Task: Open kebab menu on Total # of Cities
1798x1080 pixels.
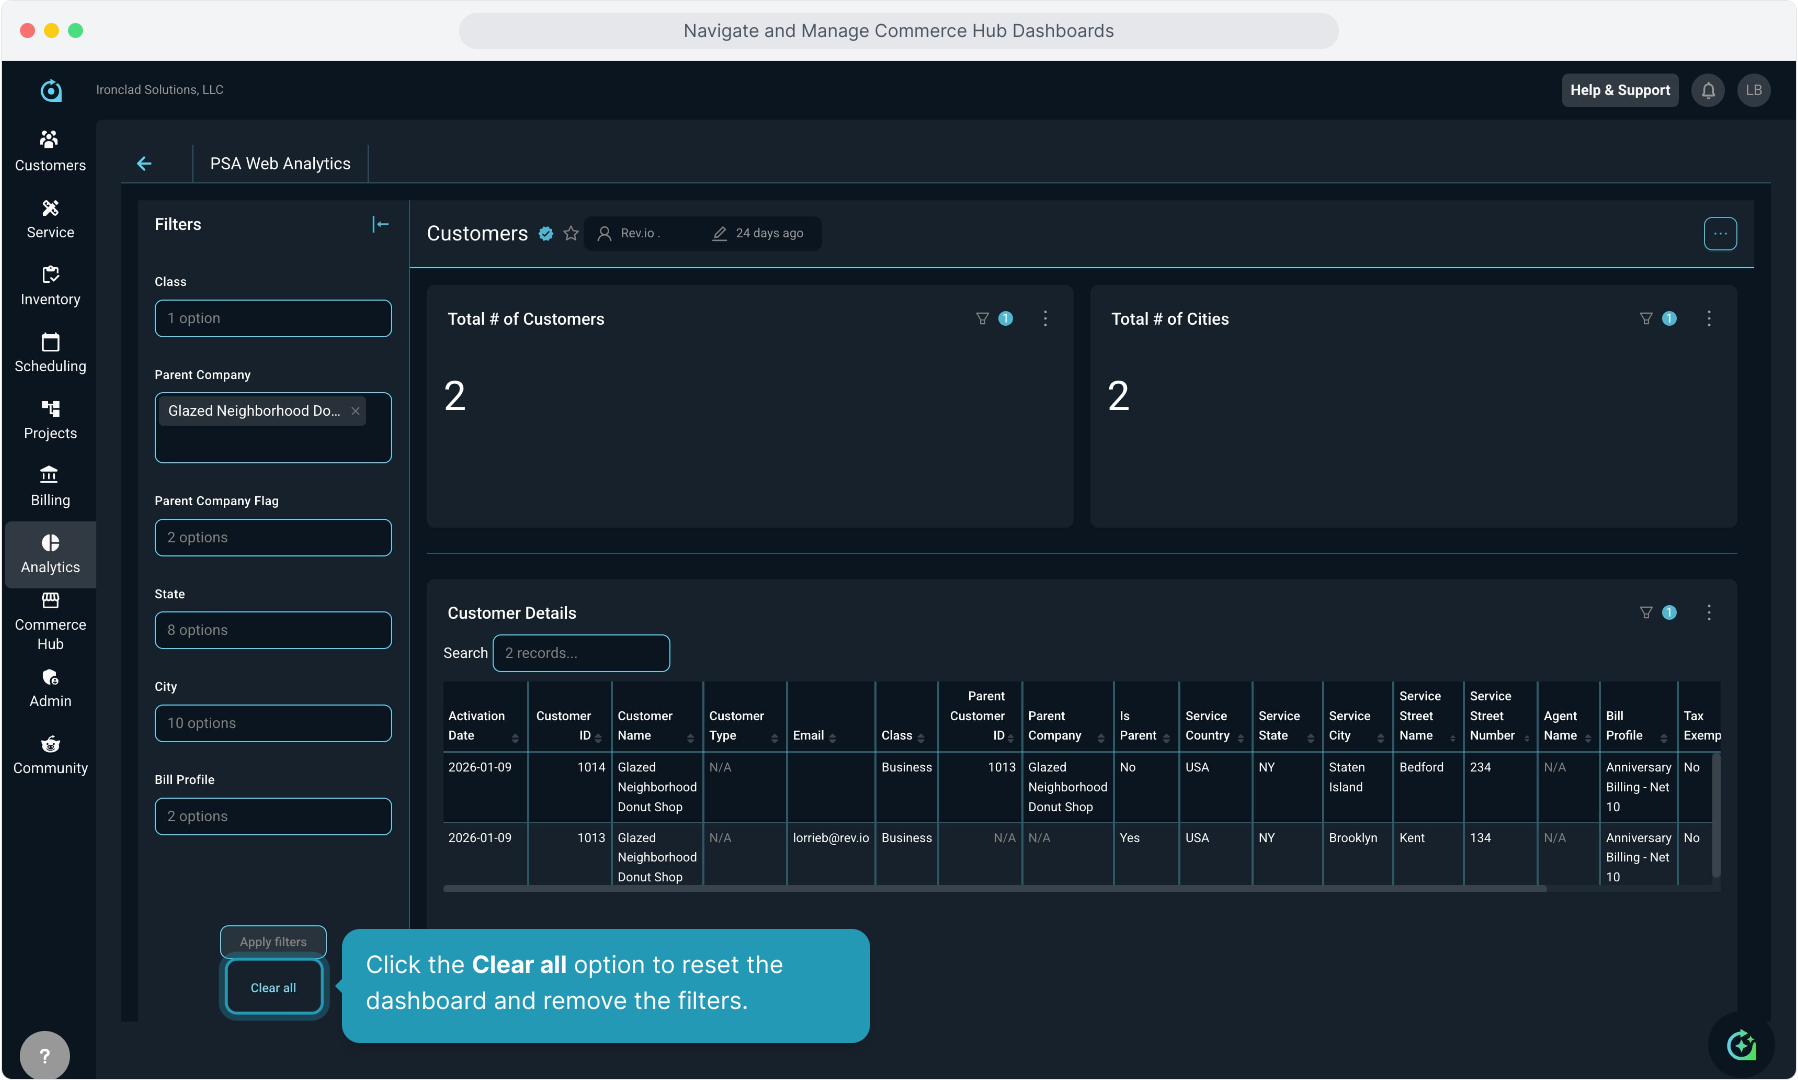Action: [1708, 319]
